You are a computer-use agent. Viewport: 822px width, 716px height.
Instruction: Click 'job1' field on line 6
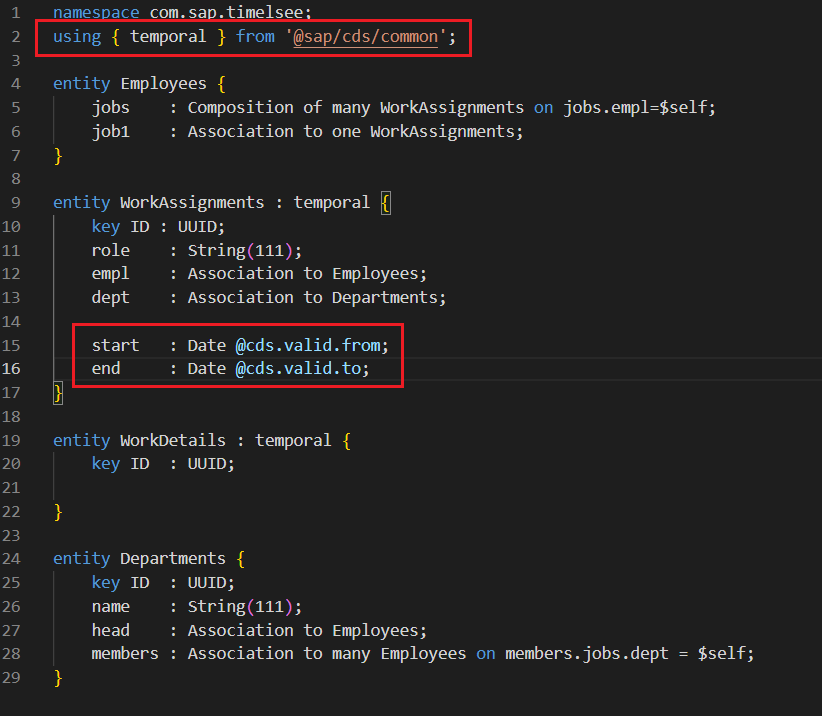coord(110,132)
